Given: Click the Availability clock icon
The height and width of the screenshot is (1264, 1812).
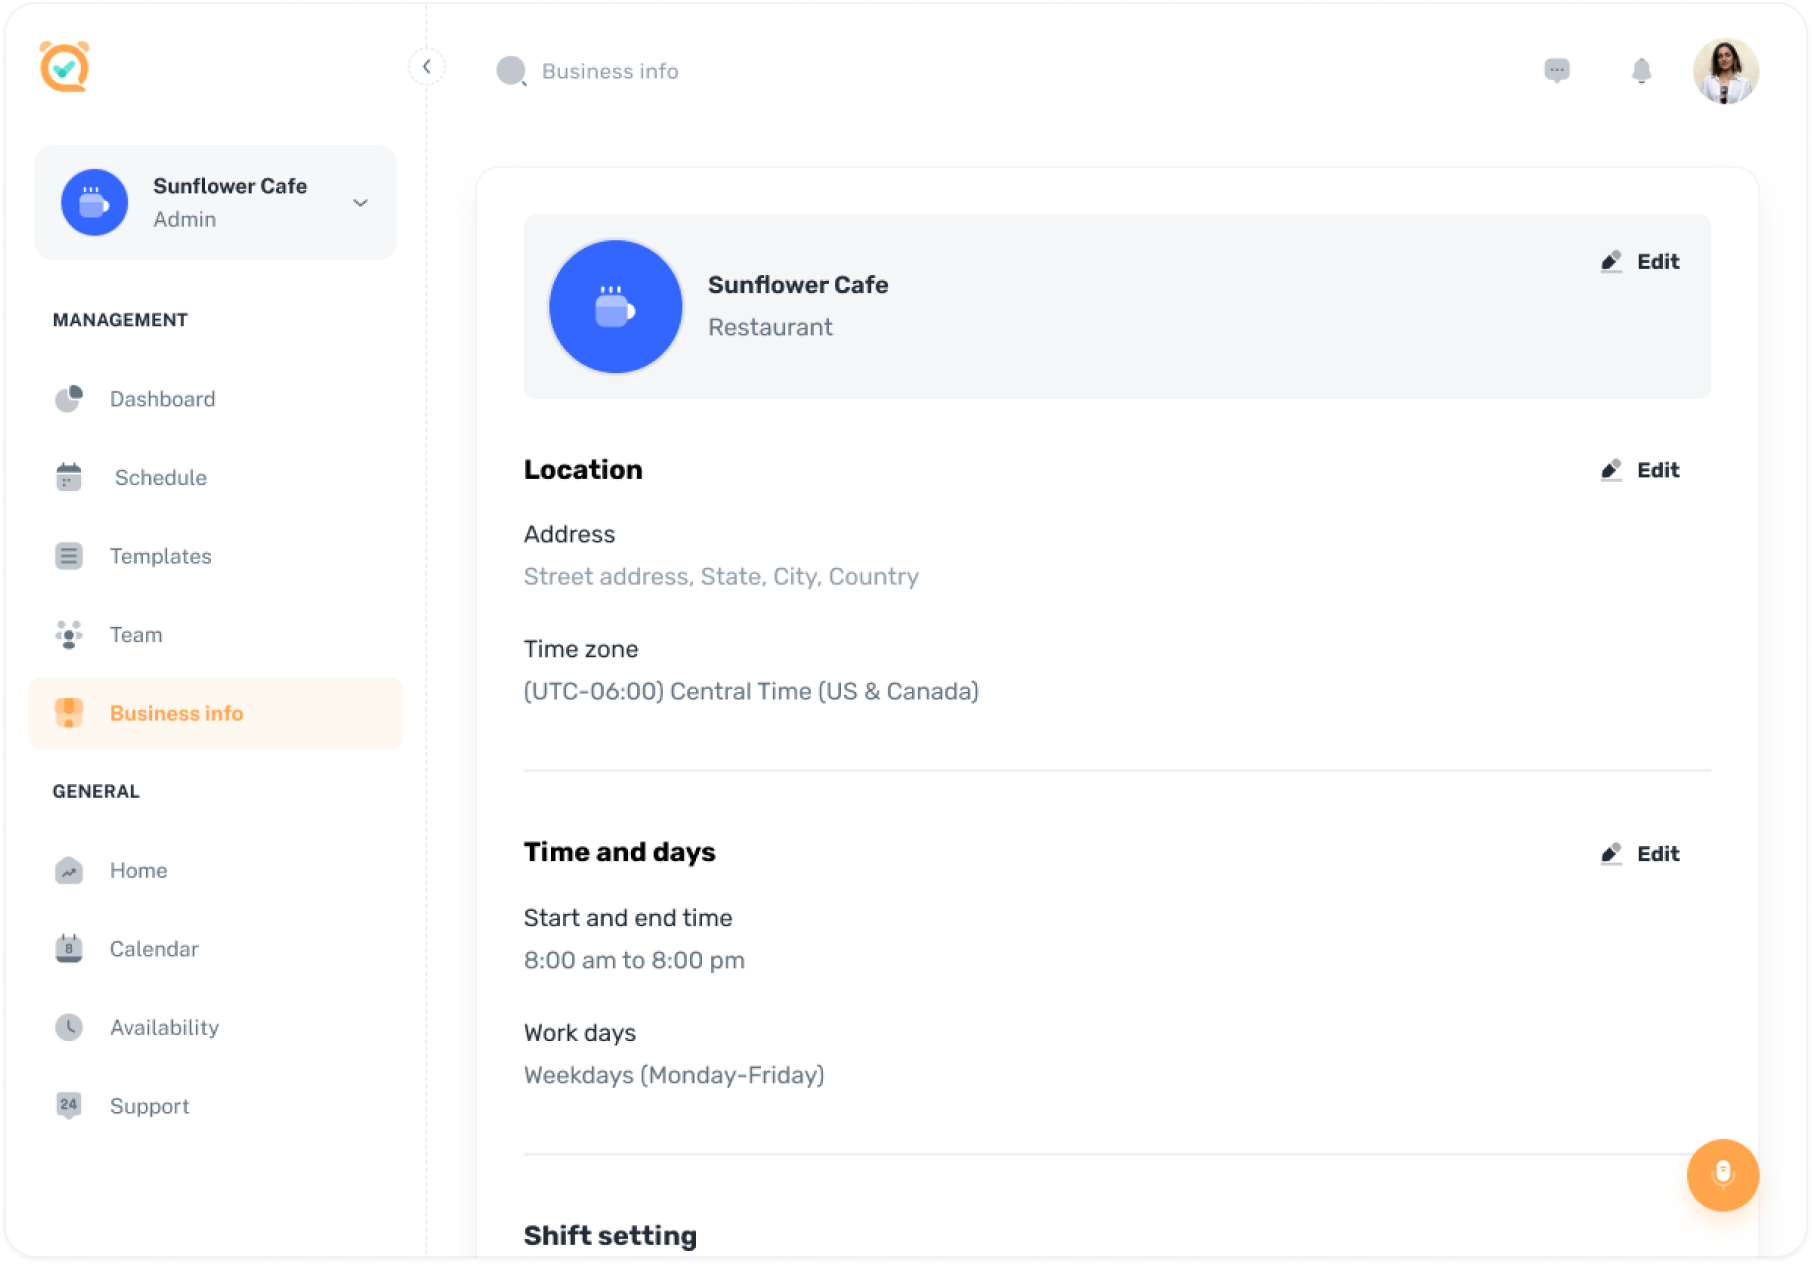Looking at the screenshot, I should tap(69, 1027).
